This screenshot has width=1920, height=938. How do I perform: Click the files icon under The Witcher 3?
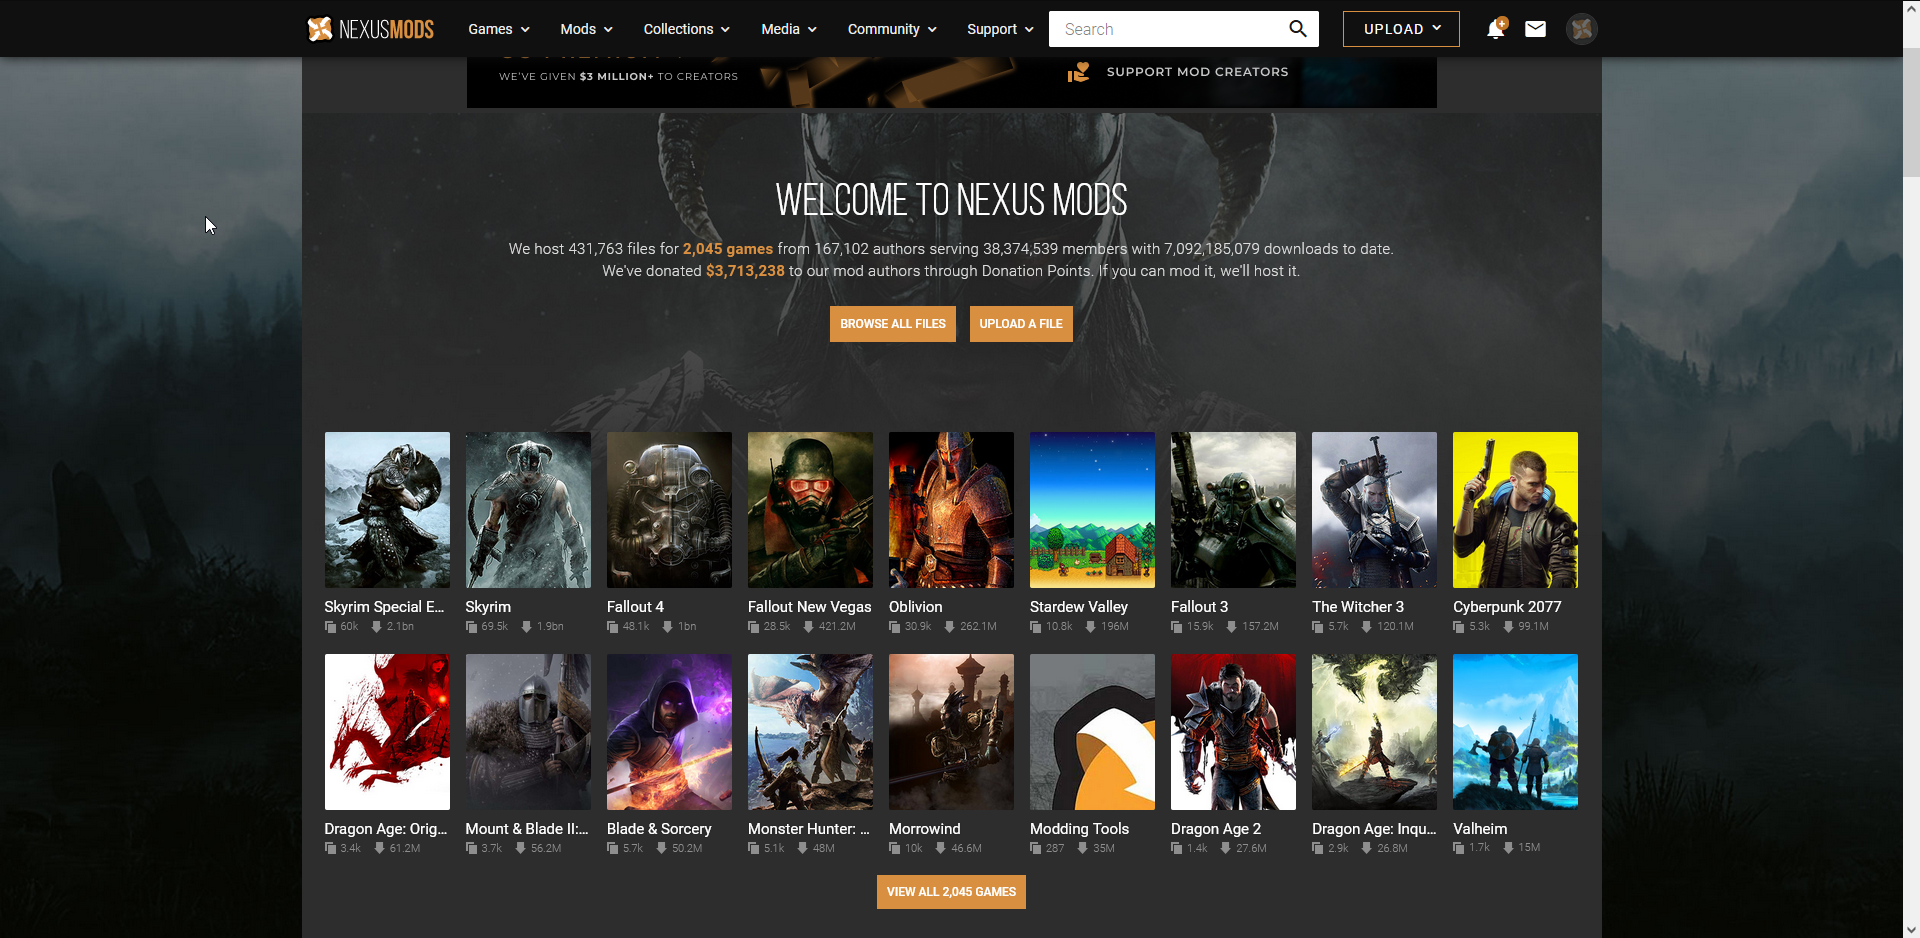click(x=1318, y=627)
